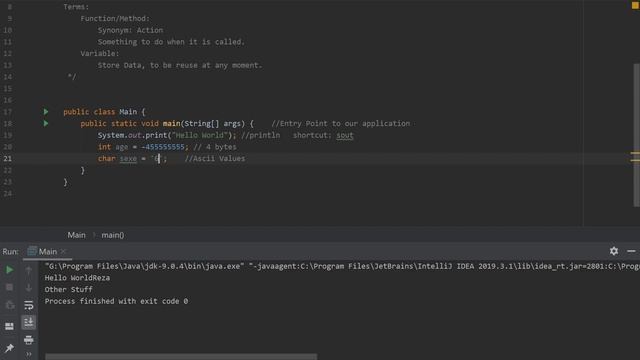Click the editor vertical scrollbar
Viewport: 640px width, 360px height.
click(x=637, y=135)
